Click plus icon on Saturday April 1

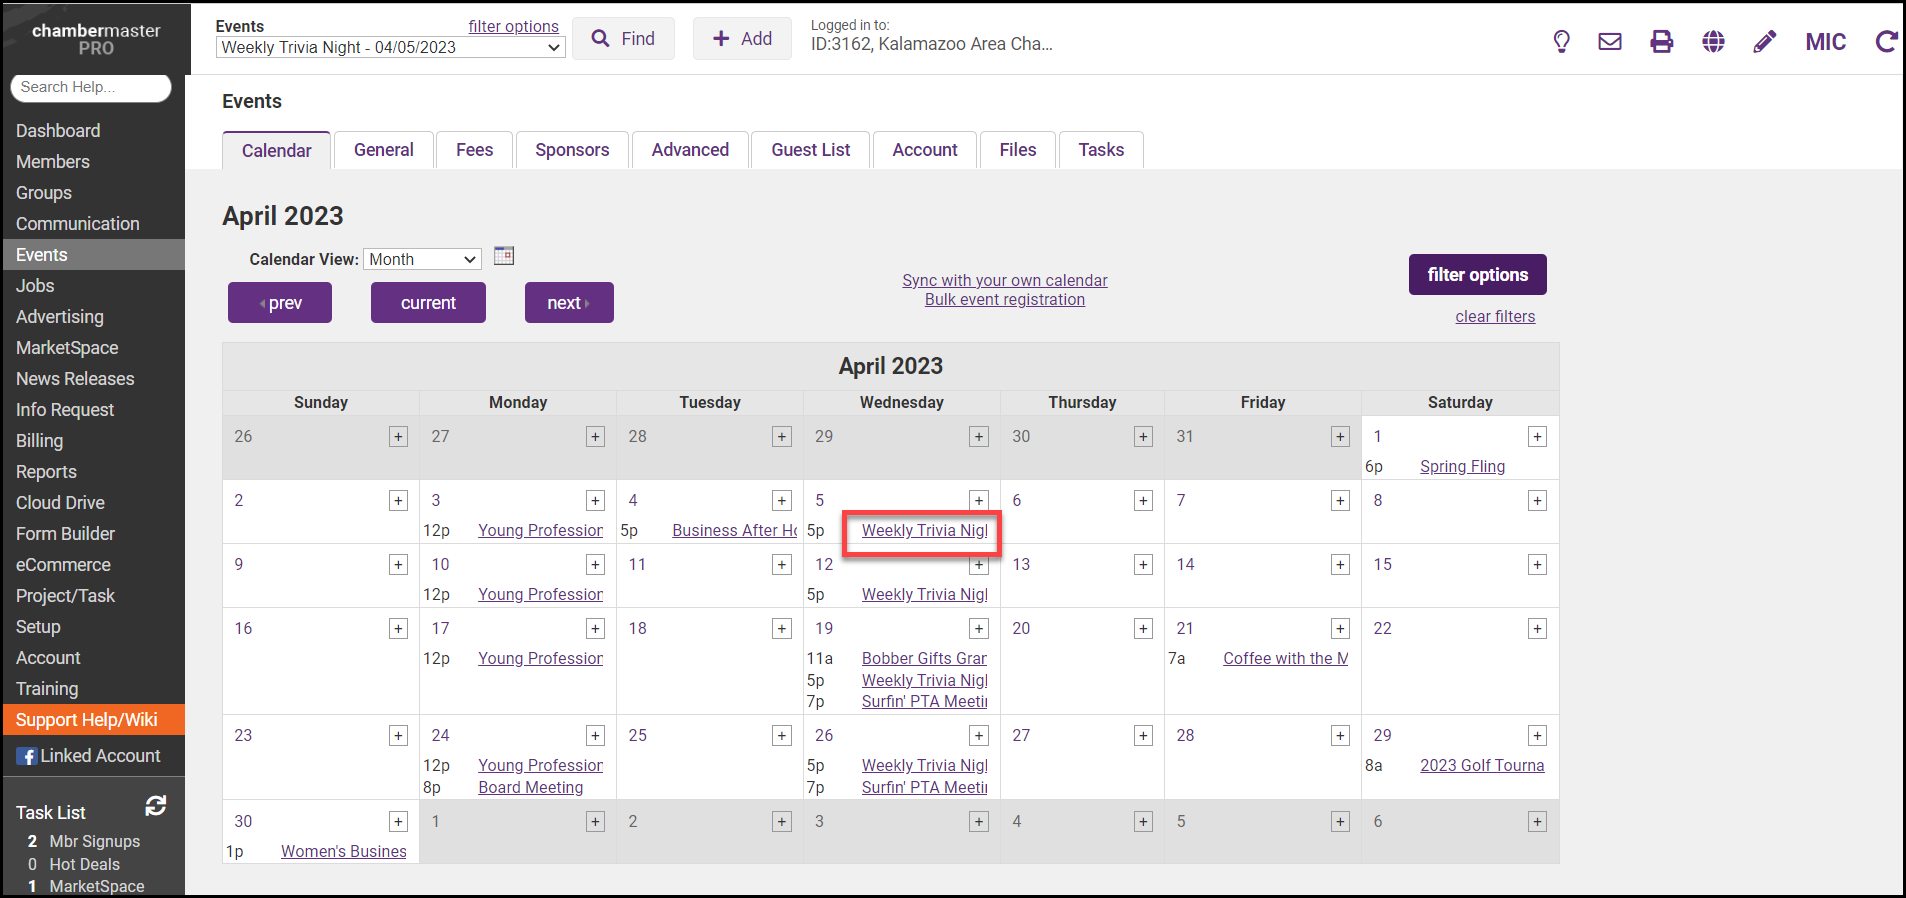pos(1537,437)
